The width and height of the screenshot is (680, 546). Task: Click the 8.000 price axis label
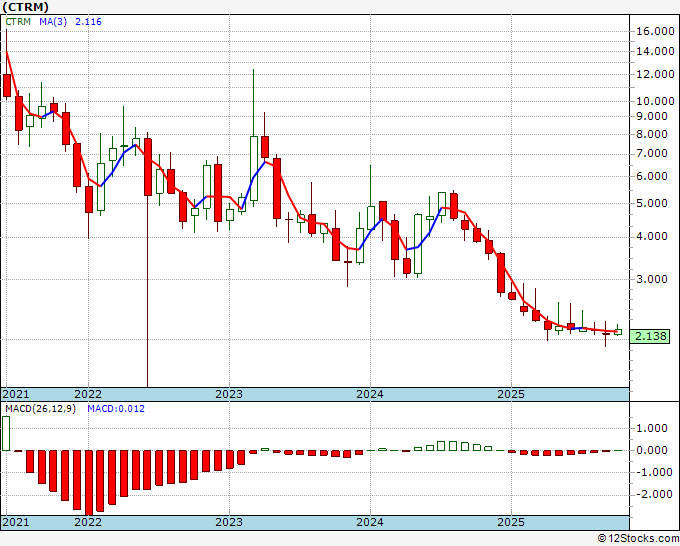pyautogui.click(x=651, y=134)
